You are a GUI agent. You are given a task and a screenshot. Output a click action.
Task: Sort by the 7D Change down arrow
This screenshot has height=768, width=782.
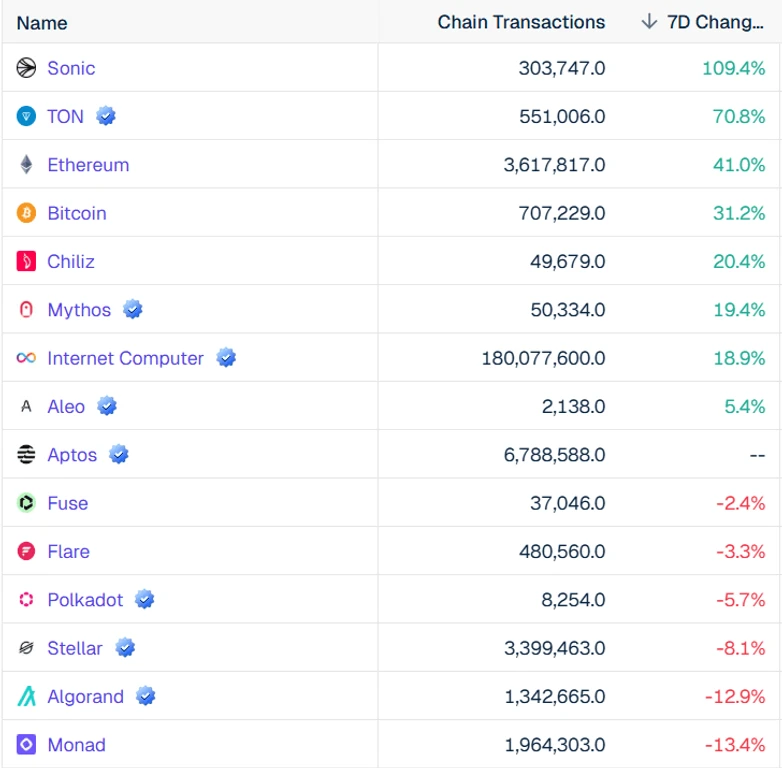click(649, 21)
